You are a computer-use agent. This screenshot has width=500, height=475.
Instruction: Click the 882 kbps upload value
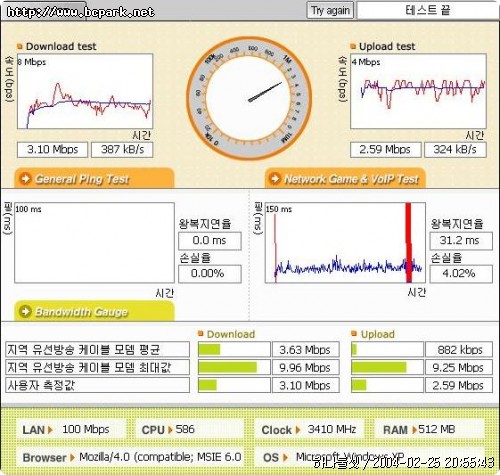(x=459, y=349)
